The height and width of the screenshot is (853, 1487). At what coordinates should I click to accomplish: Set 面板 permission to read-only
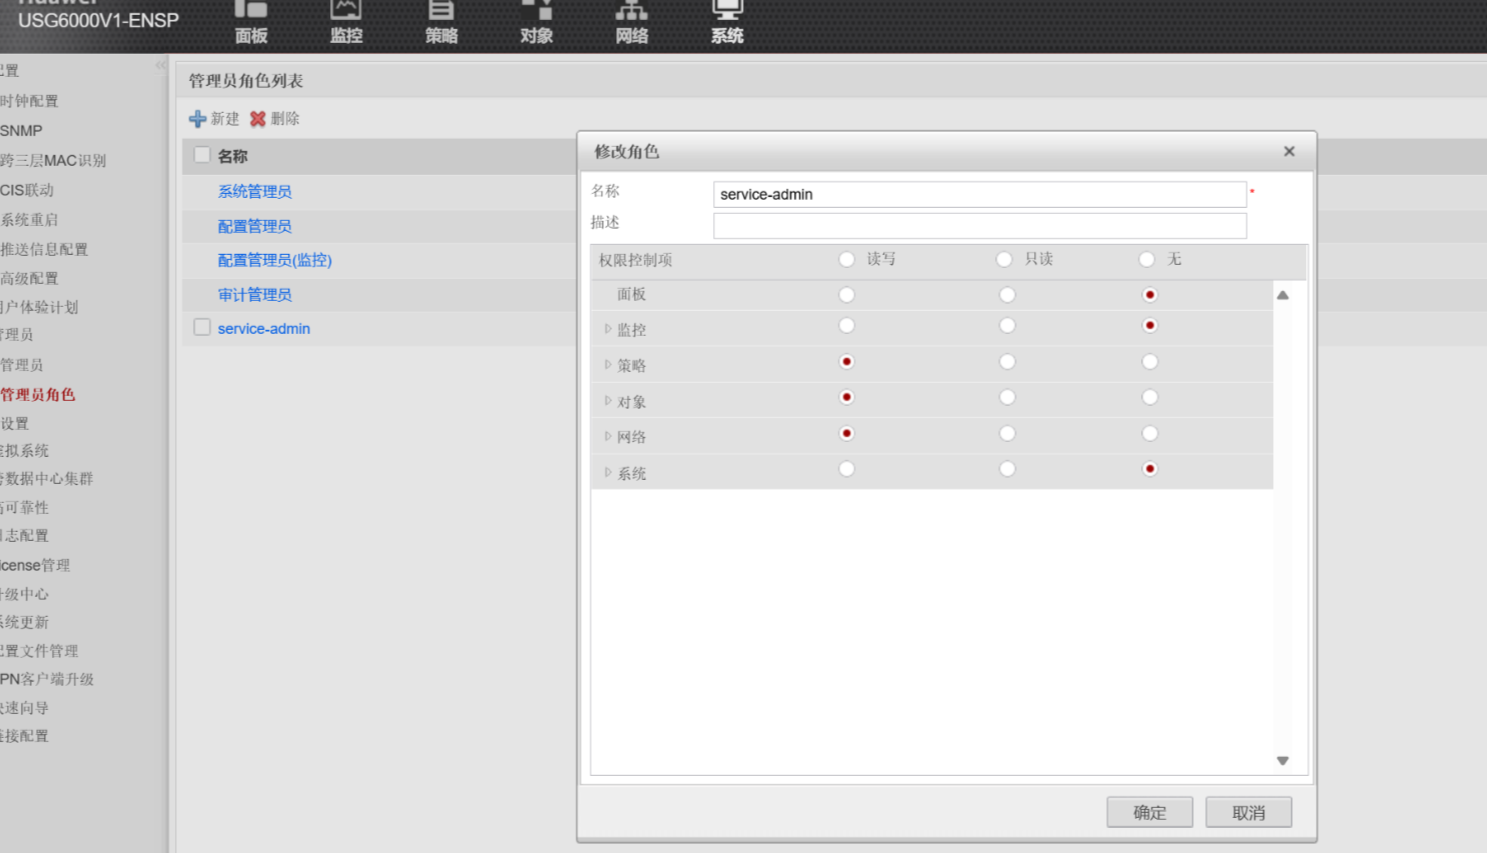pyautogui.click(x=1007, y=295)
